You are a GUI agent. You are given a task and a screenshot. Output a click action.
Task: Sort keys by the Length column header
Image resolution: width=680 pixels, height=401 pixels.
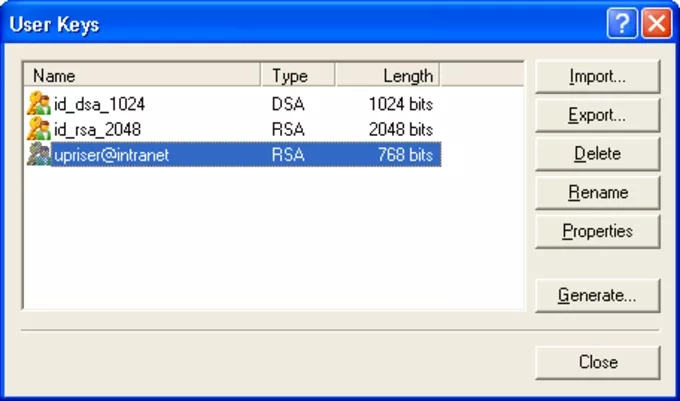click(x=387, y=76)
